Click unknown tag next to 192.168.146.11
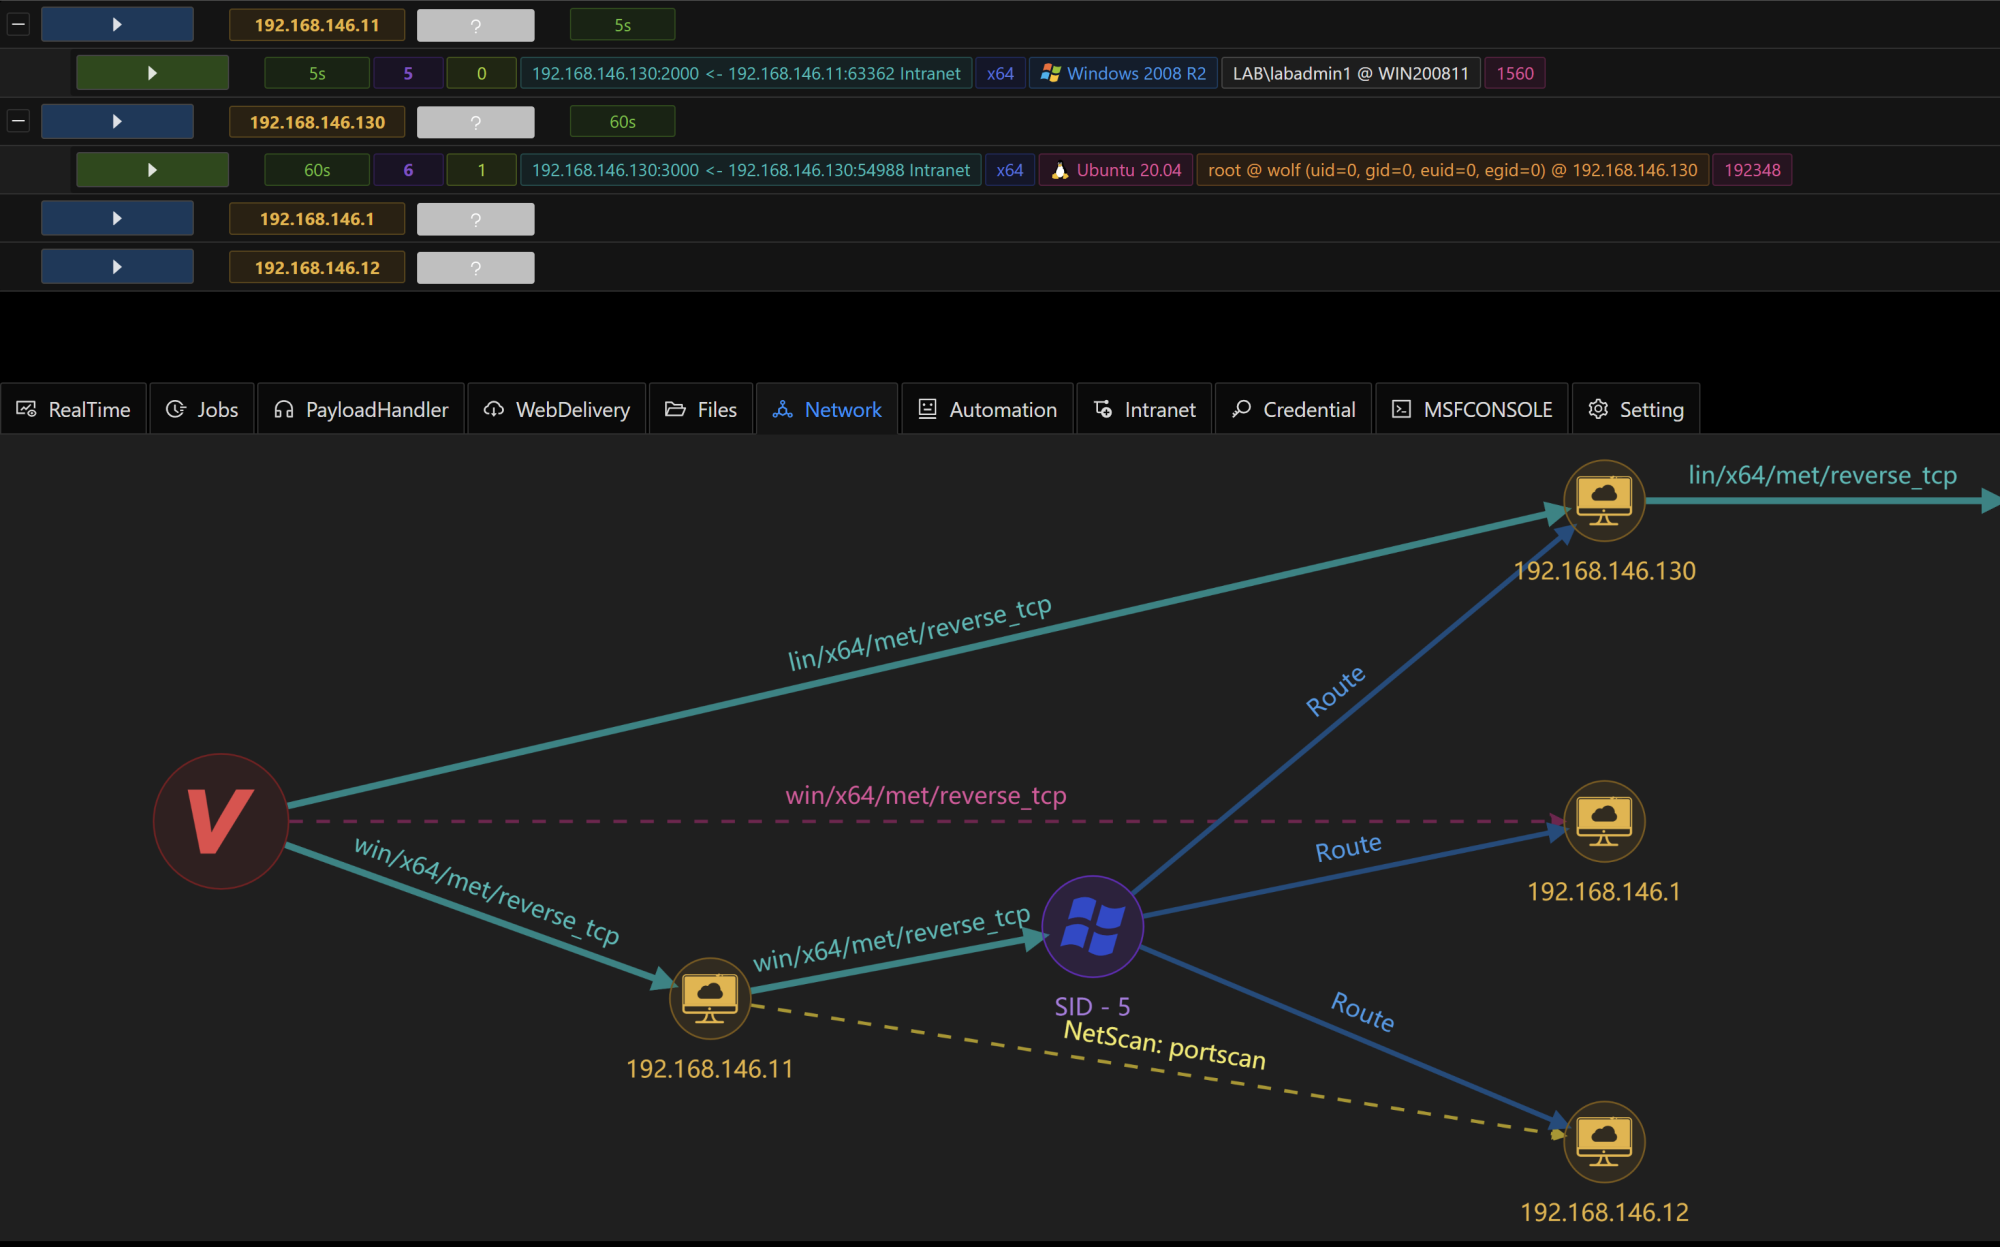Image resolution: width=2000 pixels, height=1247 pixels. point(476,25)
